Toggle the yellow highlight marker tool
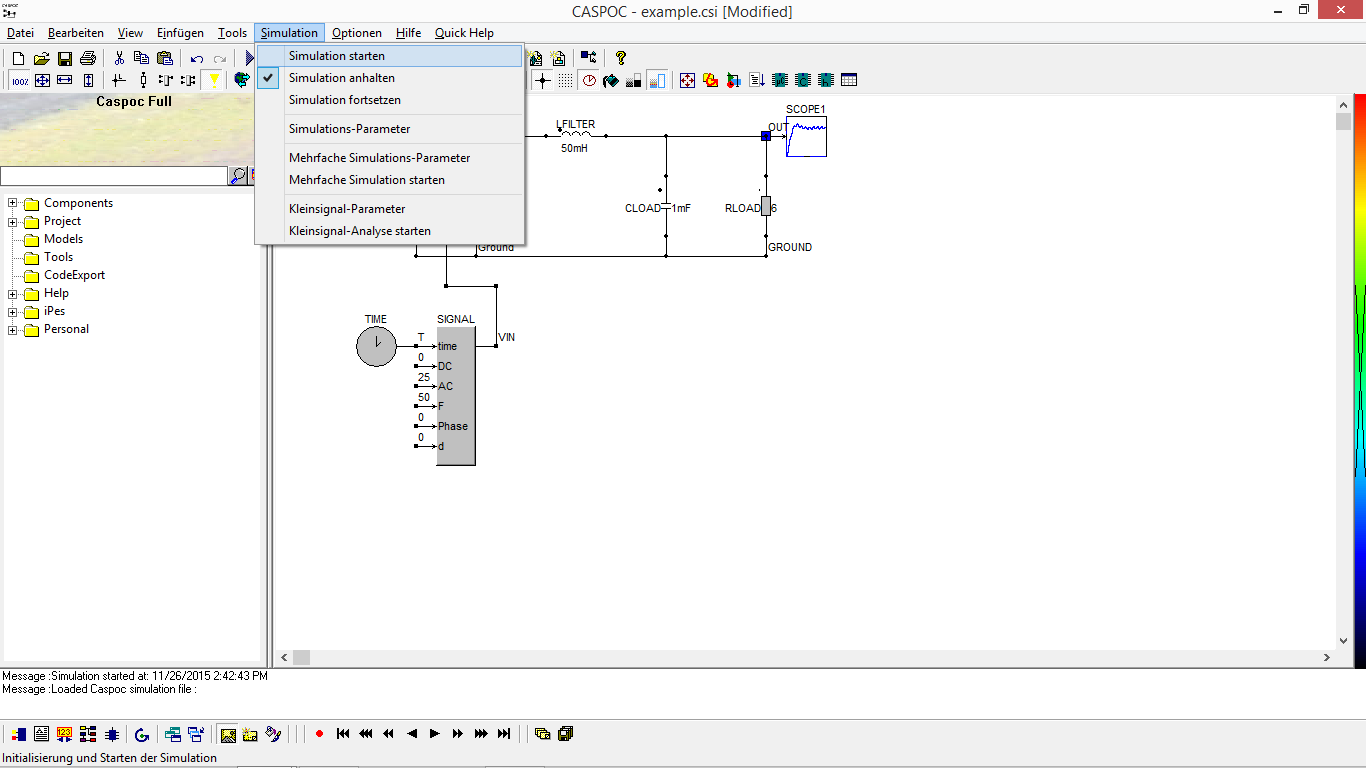Screen dimensions: 1366x768 tap(212, 81)
